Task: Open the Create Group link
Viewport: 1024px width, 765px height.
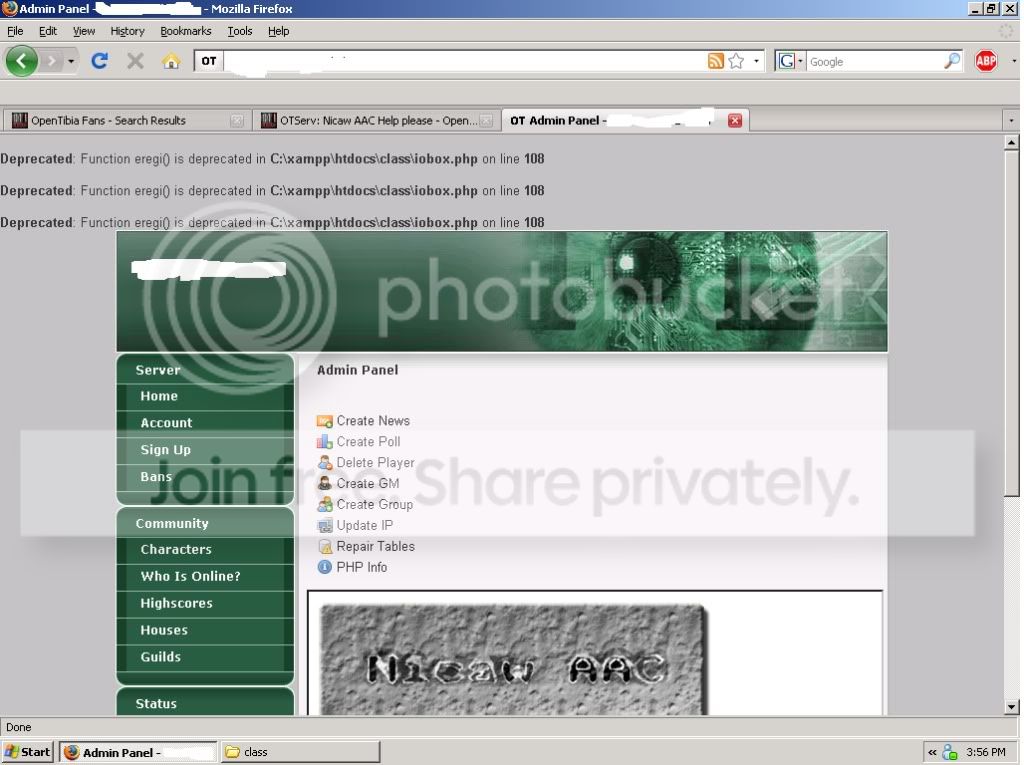Action: coord(375,504)
